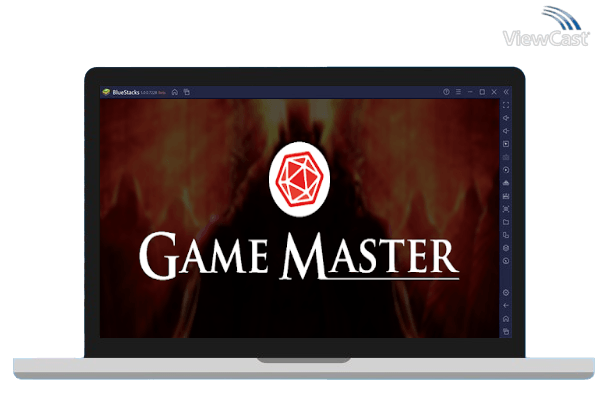Click the volume down icon

(506, 131)
